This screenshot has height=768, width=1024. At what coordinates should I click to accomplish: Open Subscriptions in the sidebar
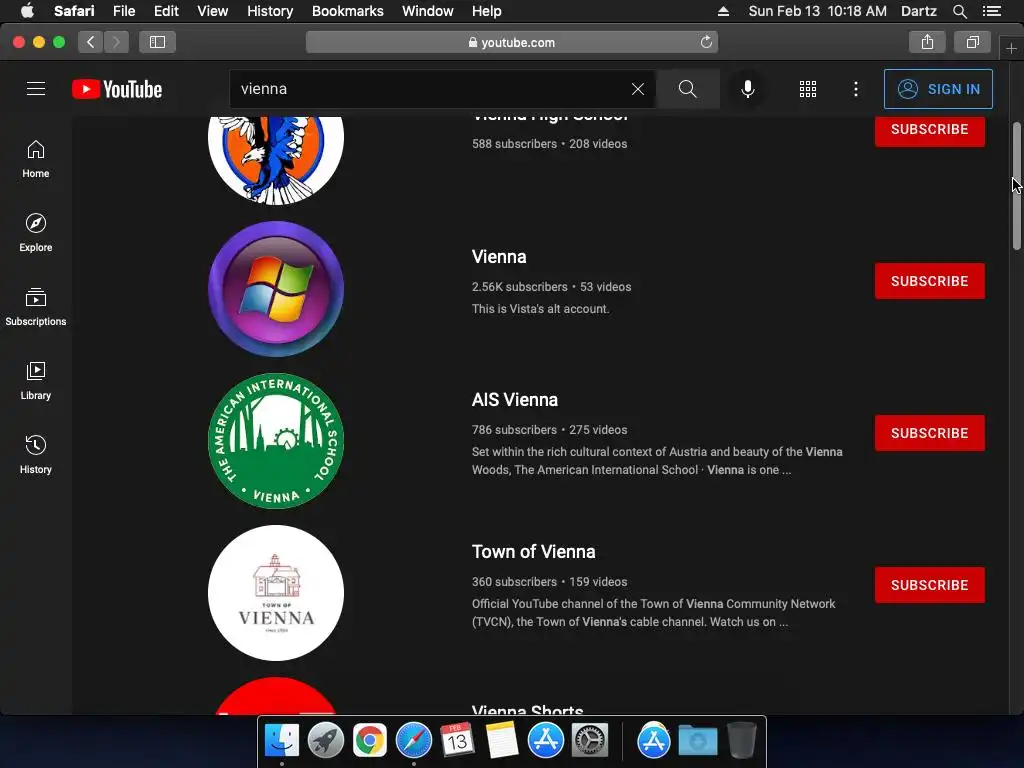[x=36, y=307]
